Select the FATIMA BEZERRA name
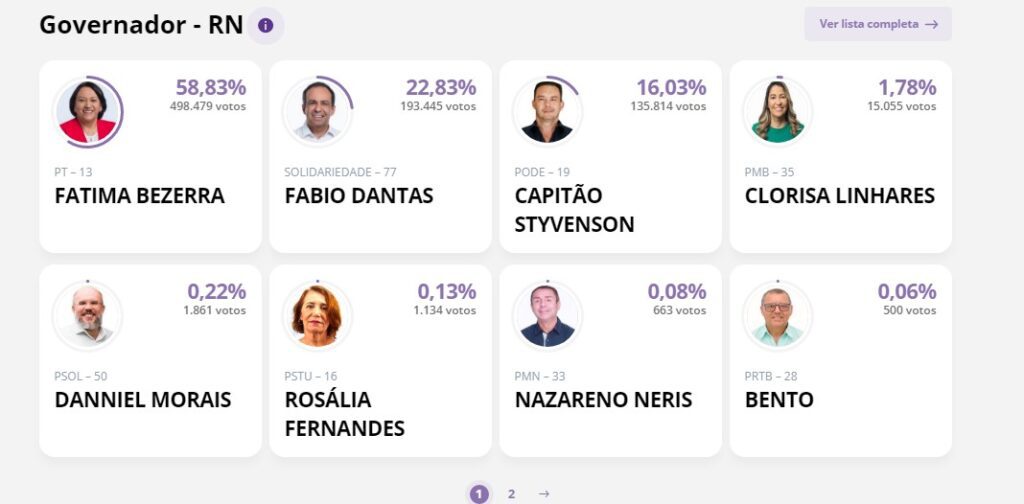The width and height of the screenshot is (1024, 504). [139, 196]
